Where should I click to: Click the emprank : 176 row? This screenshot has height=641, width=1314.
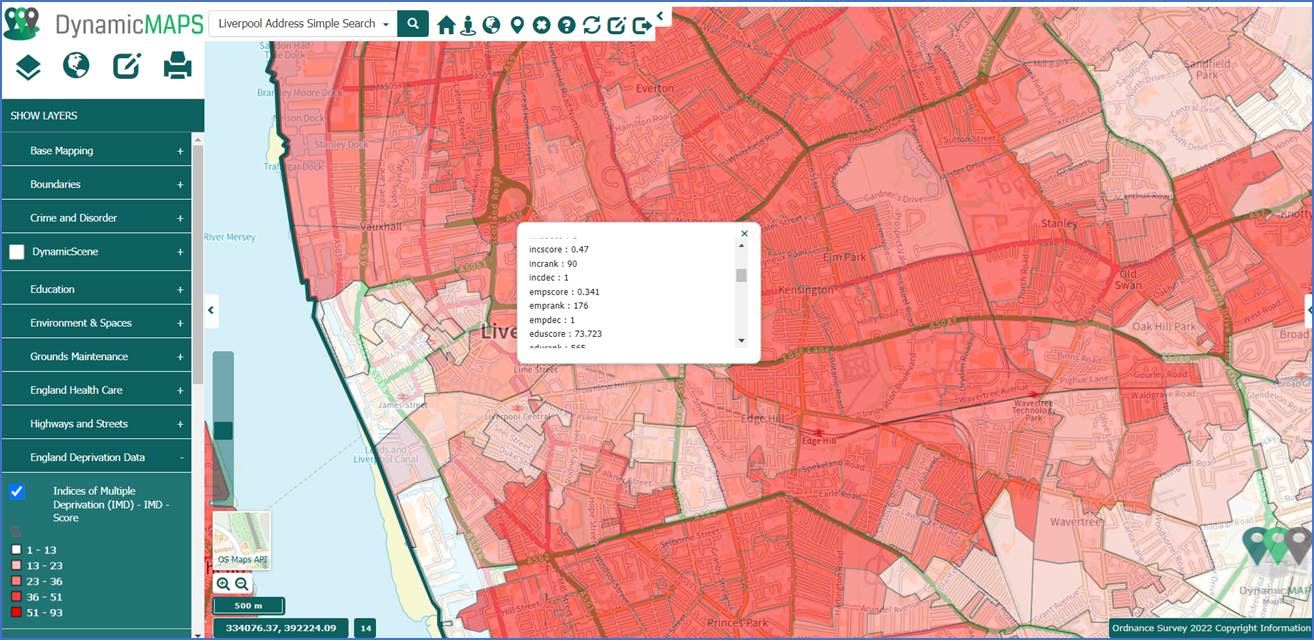click(558, 306)
